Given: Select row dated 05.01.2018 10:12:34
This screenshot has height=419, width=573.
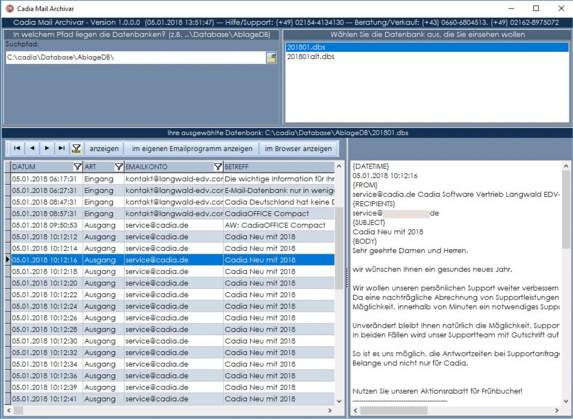Looking at the screenshot, I should (172, 364).
